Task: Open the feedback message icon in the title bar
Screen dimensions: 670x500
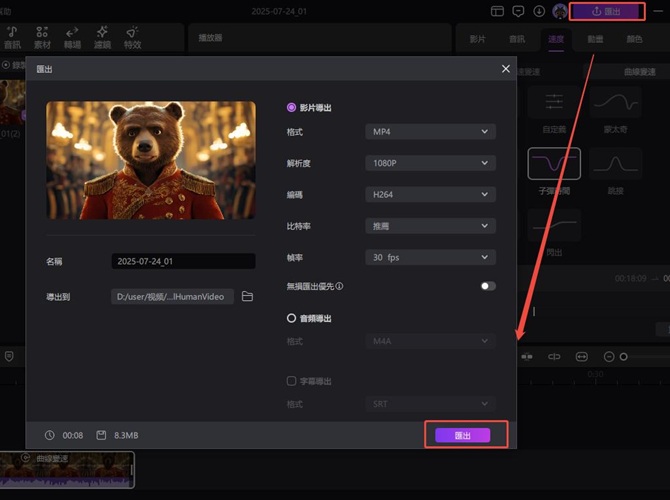Action: pos(518,12)
